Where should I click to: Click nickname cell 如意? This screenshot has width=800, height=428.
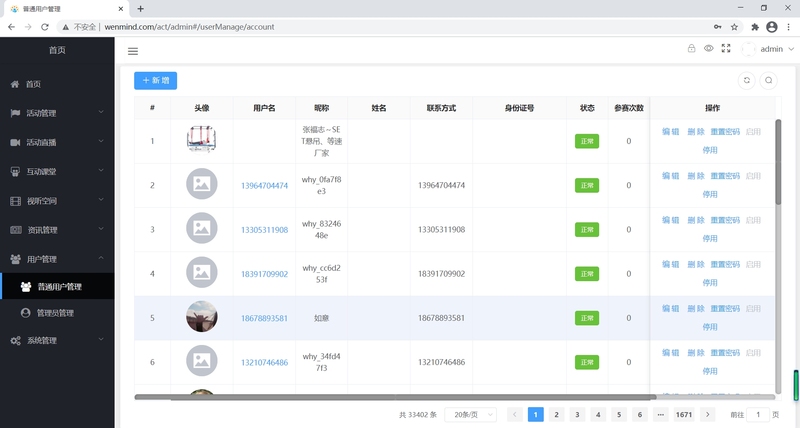point(321,318)
